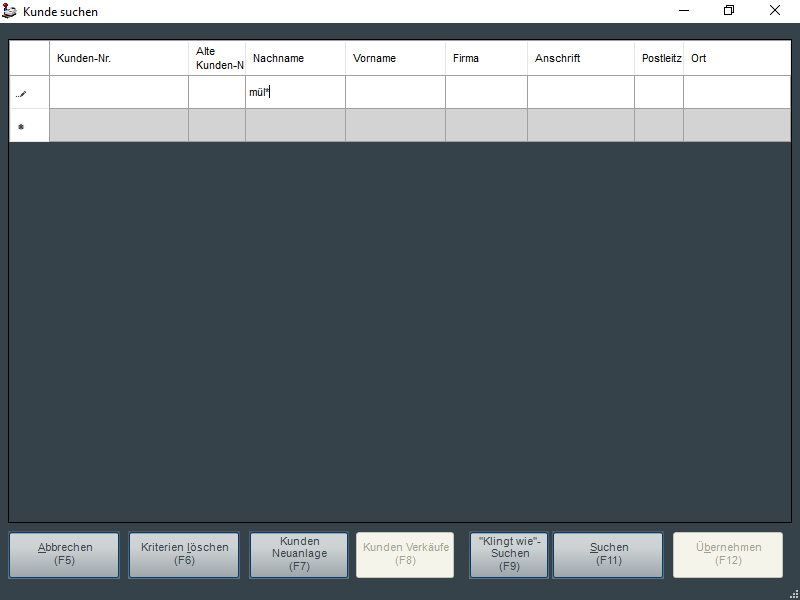Focus the Kunden-Nr. search cell
Screen dimensions: 800x600
click(119, 93)
